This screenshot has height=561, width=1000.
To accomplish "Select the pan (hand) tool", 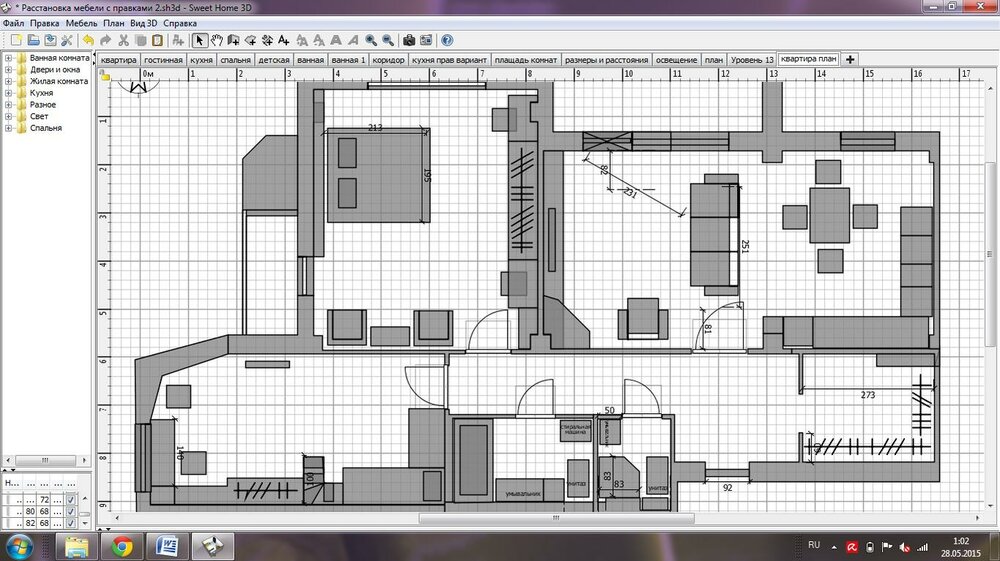I will 216,40.
